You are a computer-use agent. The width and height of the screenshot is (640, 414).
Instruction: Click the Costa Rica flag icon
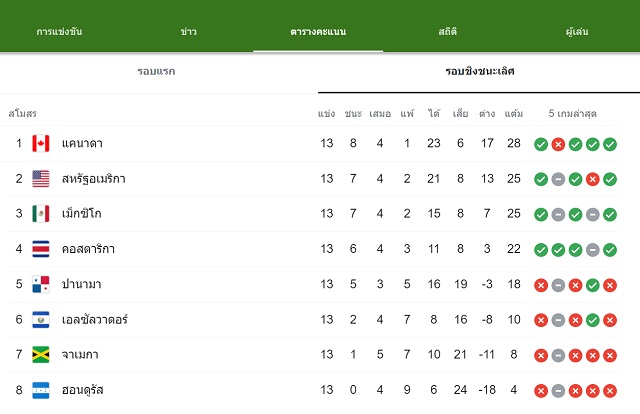pyautogui.click(x=41, y=249)
